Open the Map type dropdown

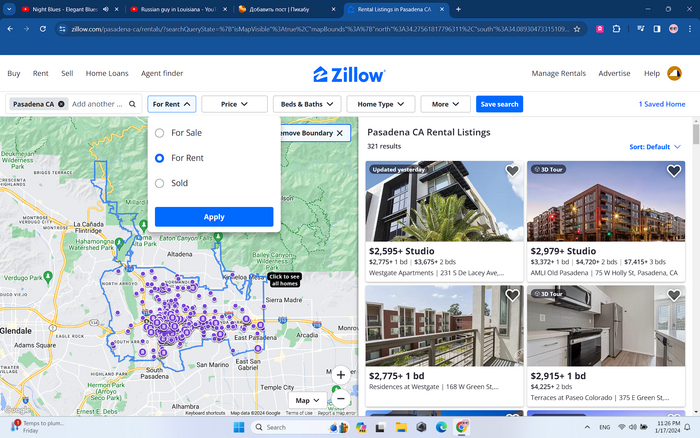(x=307, y=400)
